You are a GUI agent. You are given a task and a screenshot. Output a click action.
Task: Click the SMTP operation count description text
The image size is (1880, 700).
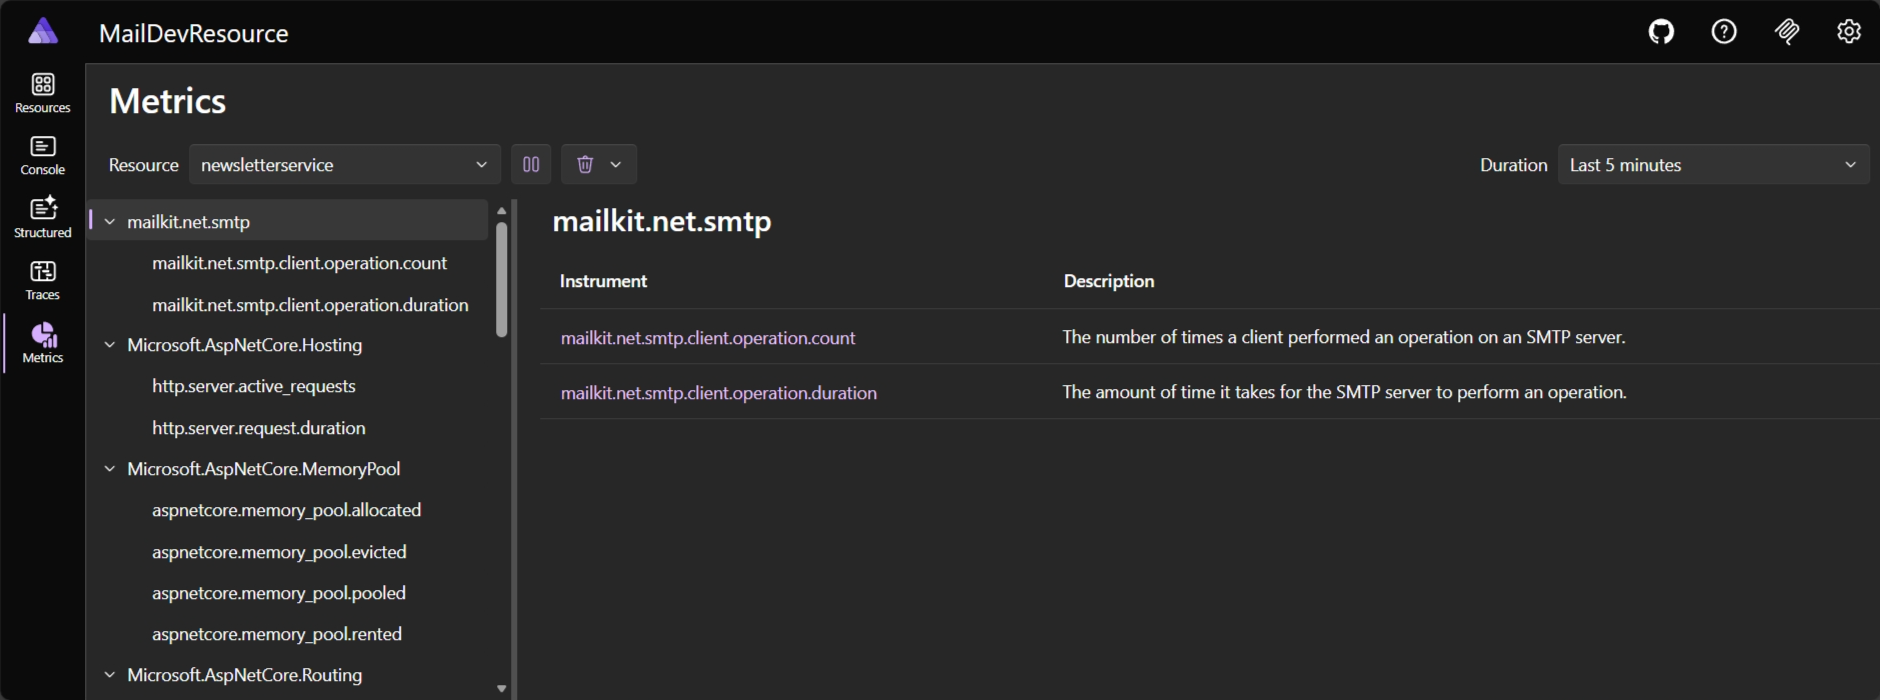(x=1344, y=337)
